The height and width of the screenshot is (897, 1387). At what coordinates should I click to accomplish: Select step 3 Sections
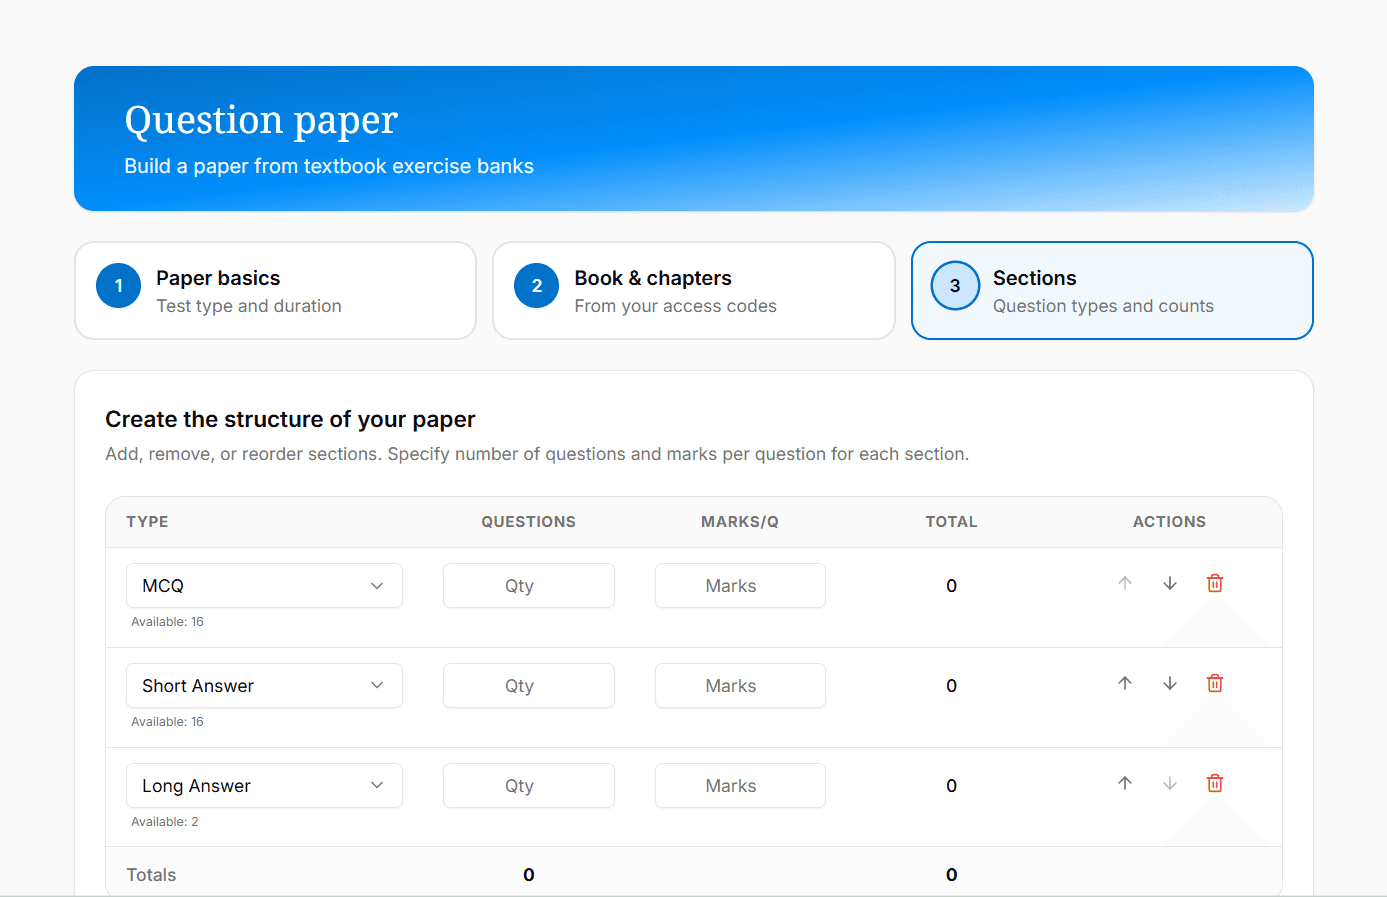(1112, 291)
